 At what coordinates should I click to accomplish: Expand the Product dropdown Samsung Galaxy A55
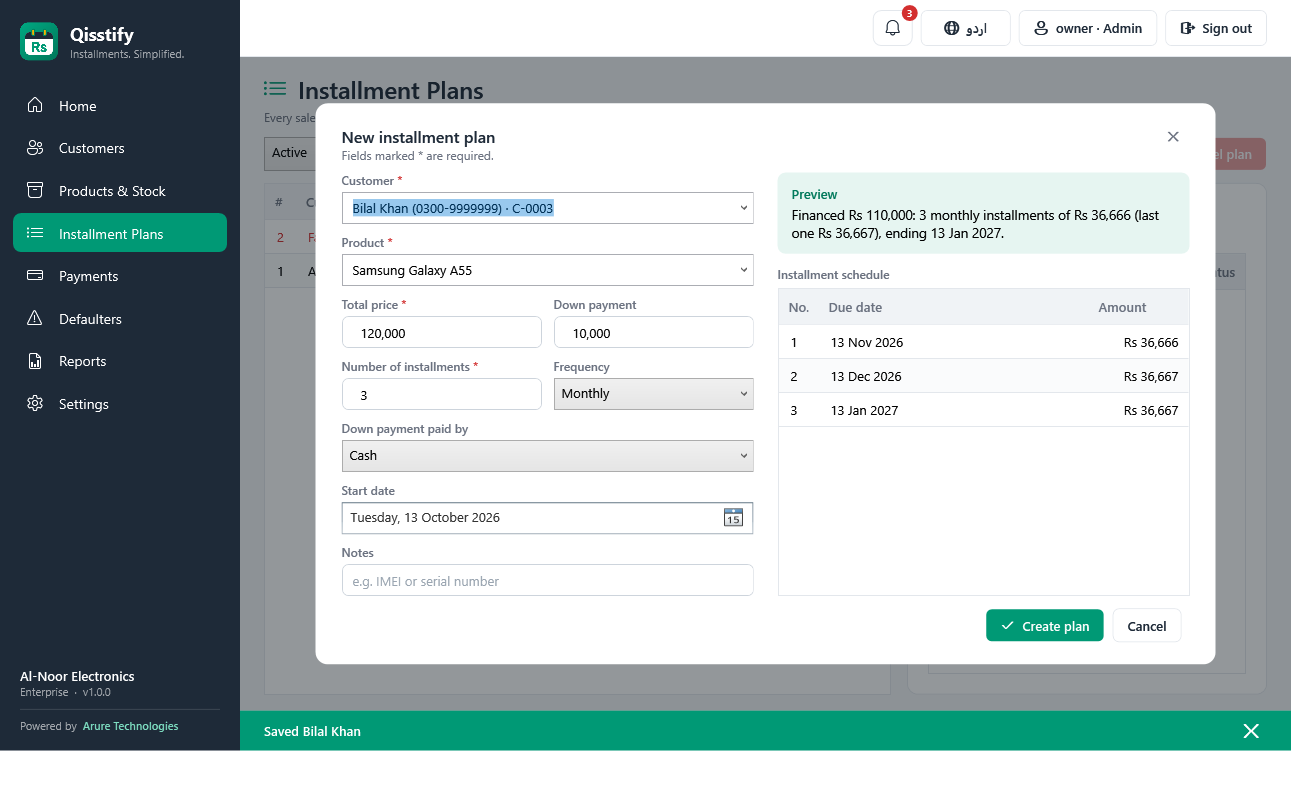tap(547, 270)
